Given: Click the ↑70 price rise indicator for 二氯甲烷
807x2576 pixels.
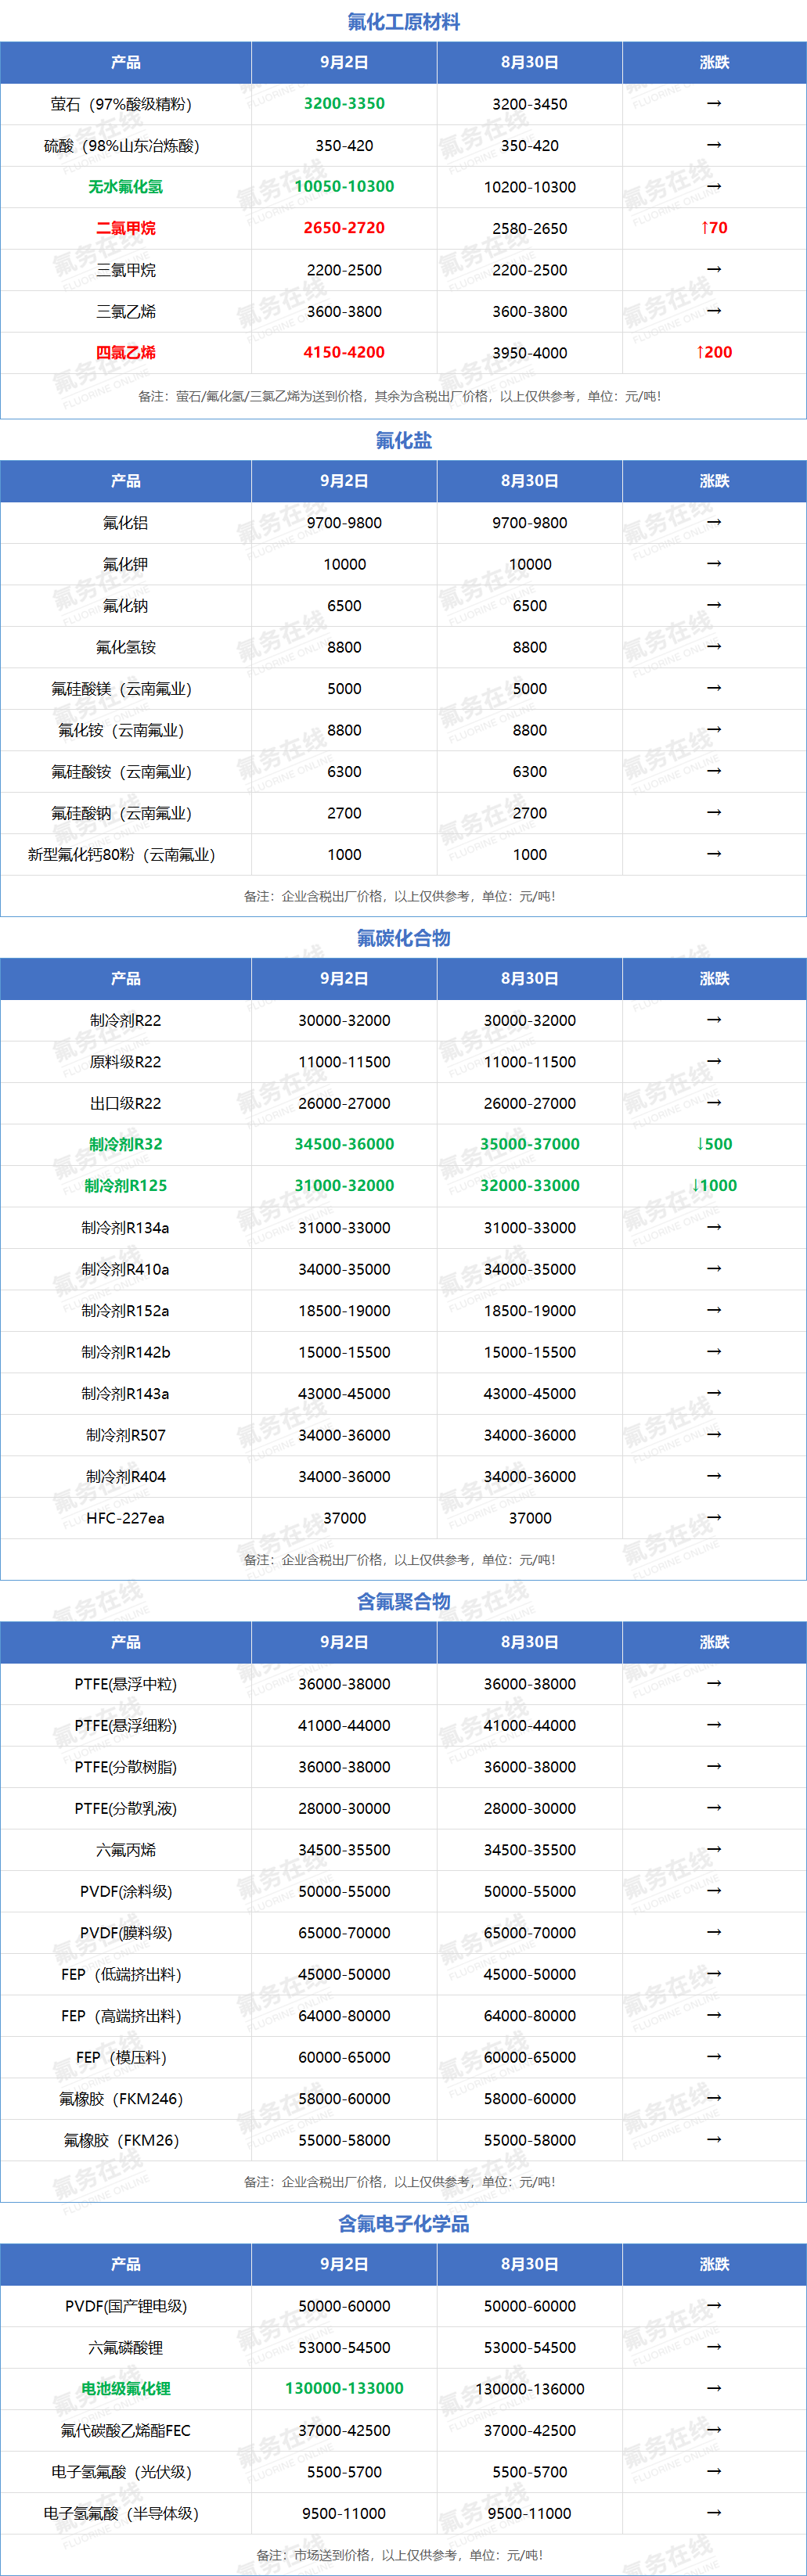Looking at the screenshot, I should [x=714, y=228].
